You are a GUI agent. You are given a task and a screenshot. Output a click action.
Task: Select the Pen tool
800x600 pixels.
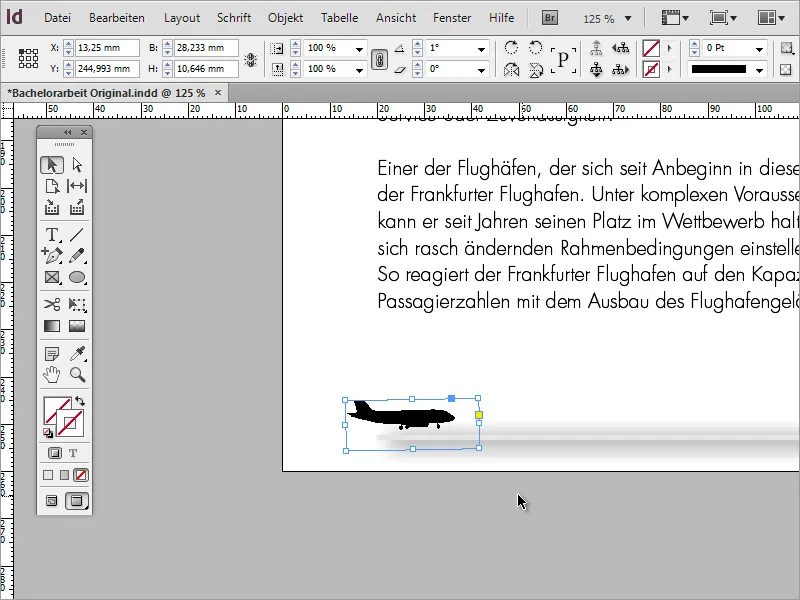point(52,256)
